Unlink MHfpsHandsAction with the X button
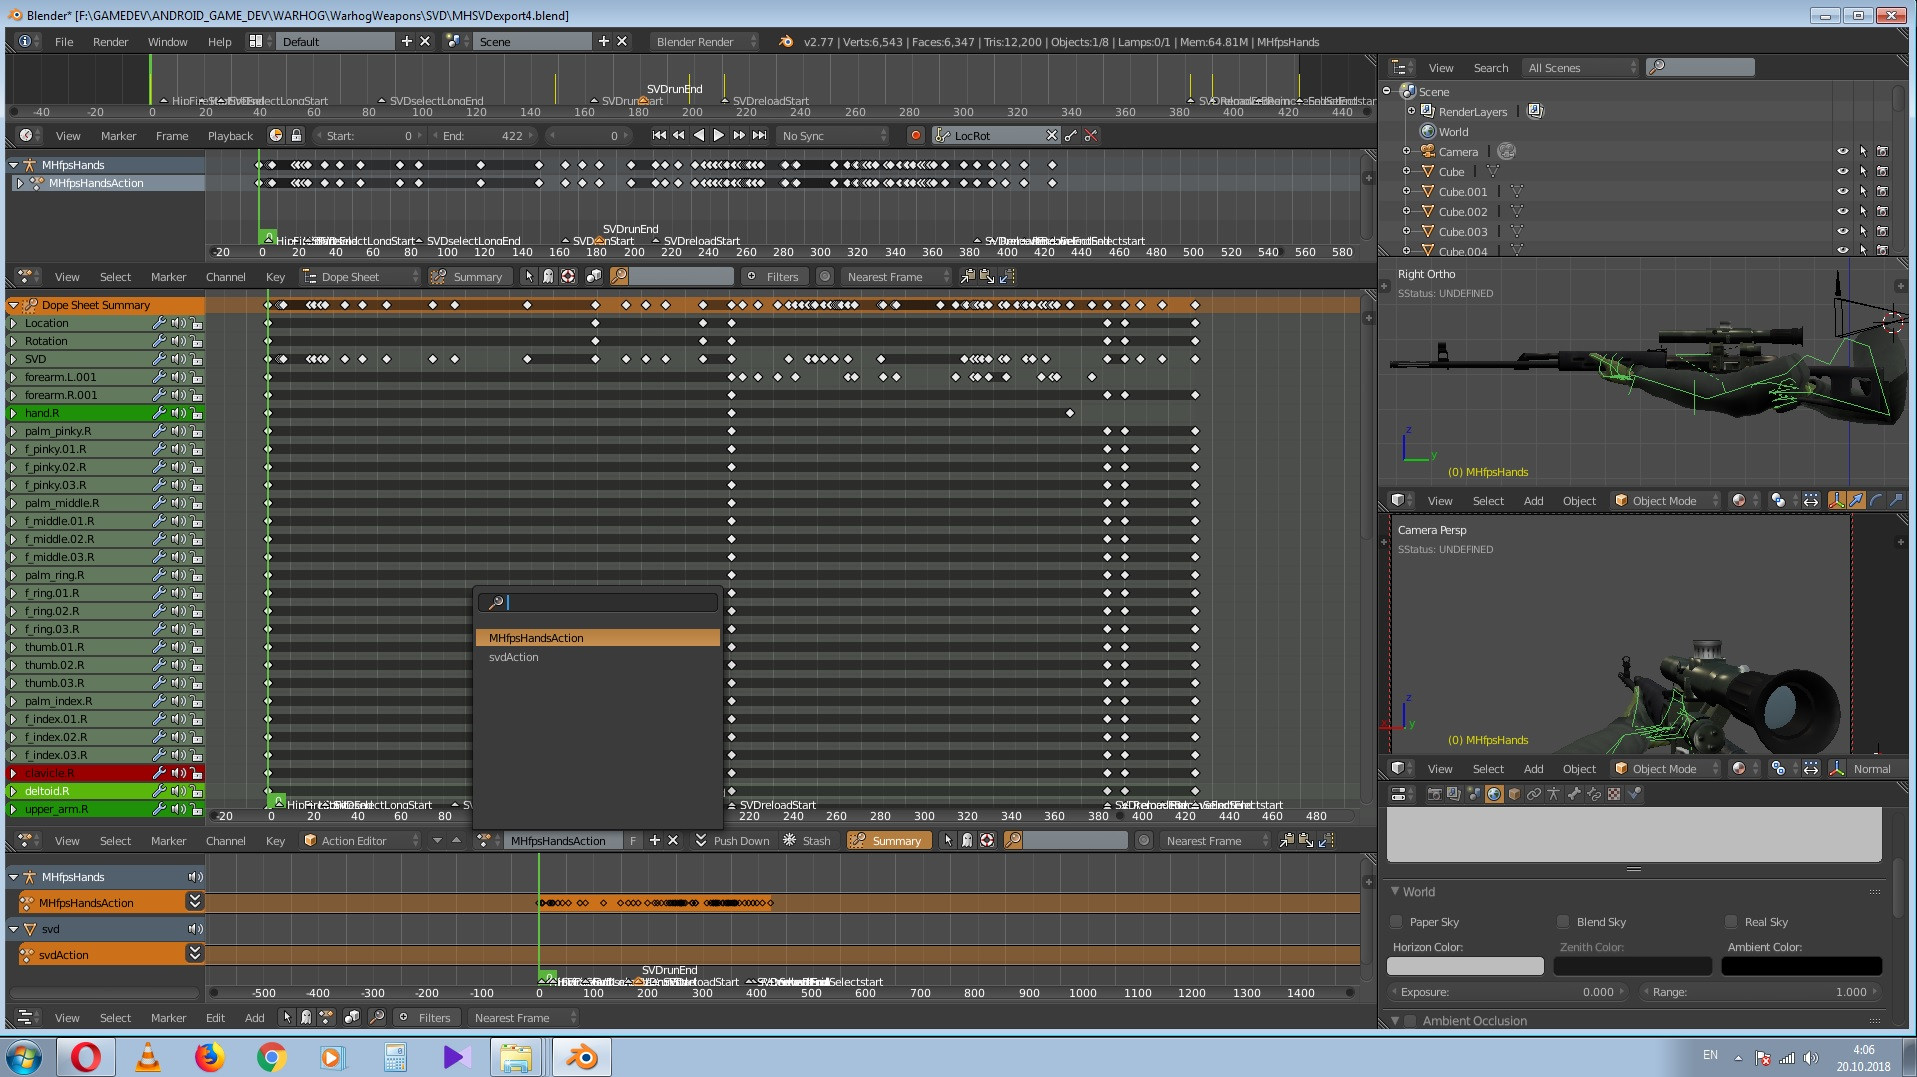This screenshot has height=1077, width=1917. tap(673, 841)
